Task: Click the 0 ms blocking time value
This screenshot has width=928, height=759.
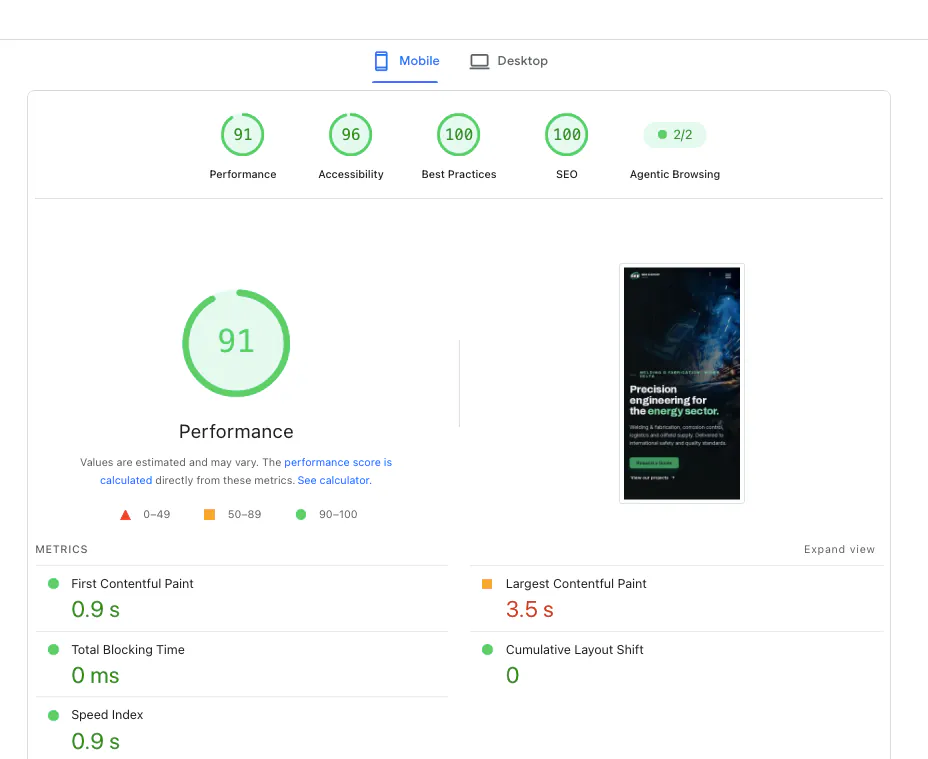Action: [x=95, y=676]
